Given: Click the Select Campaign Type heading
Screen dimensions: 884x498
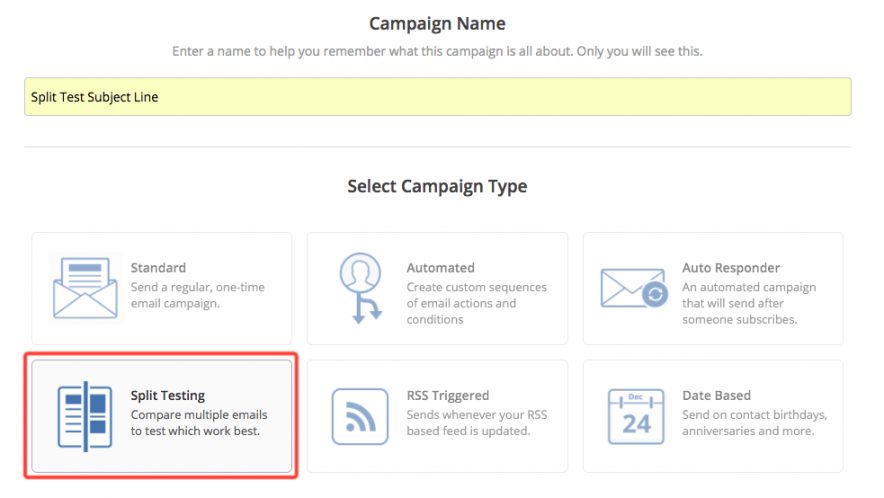Looking at the screenshot, I should point(437,186).
